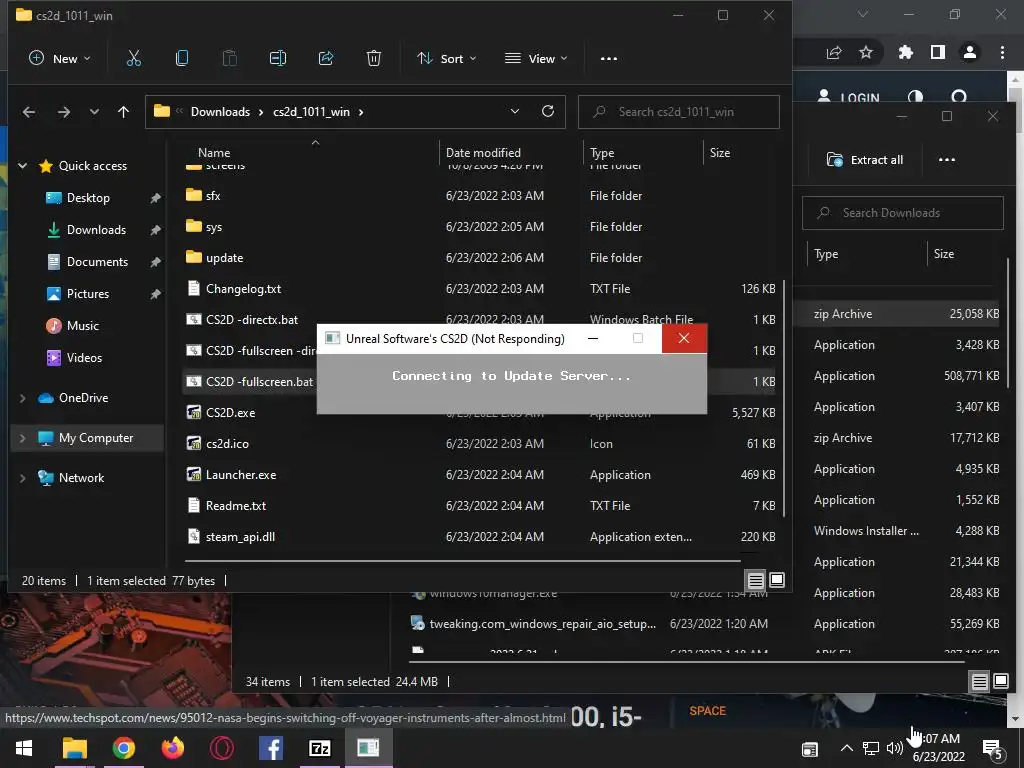Screen dimensions: 1024x768
Task: Click the Delete trash icon in toolbar
Action: pos(374,58)
